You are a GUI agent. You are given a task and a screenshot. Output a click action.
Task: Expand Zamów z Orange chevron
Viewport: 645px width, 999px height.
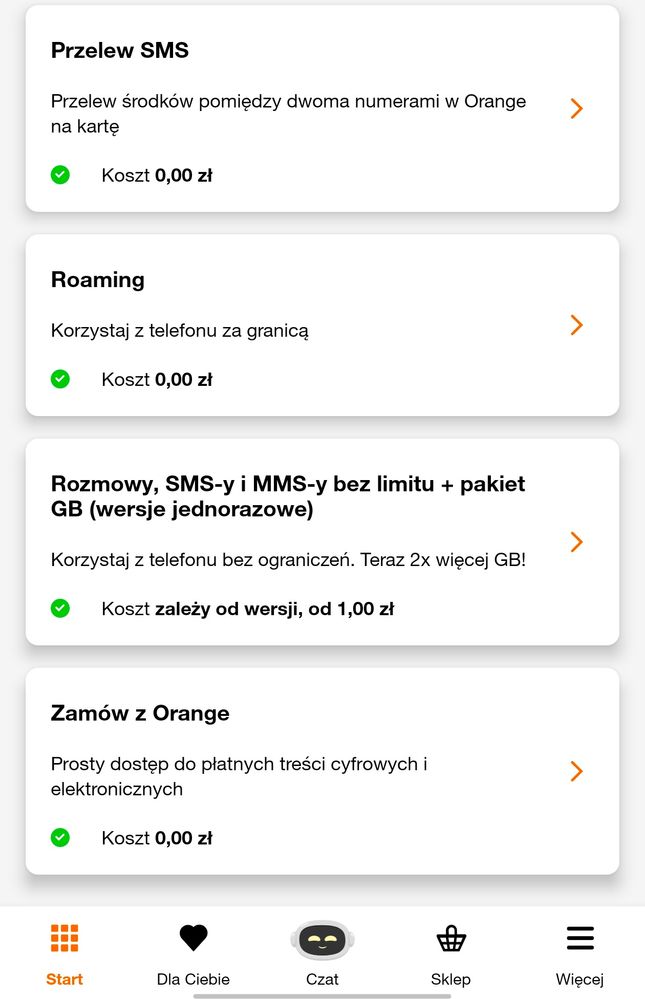coord(576,771)
